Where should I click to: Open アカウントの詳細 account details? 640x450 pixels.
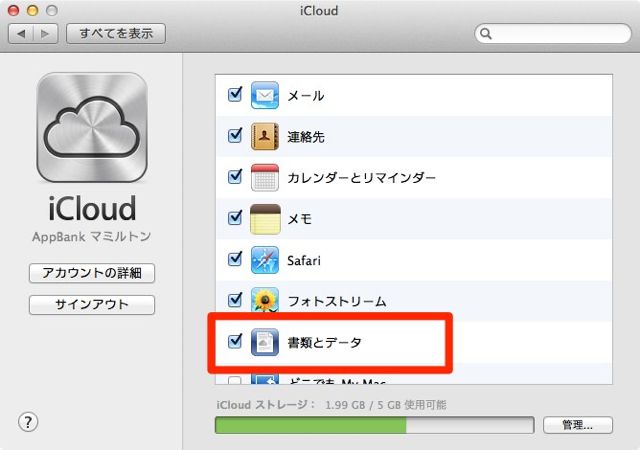click(x=92, y=273)
